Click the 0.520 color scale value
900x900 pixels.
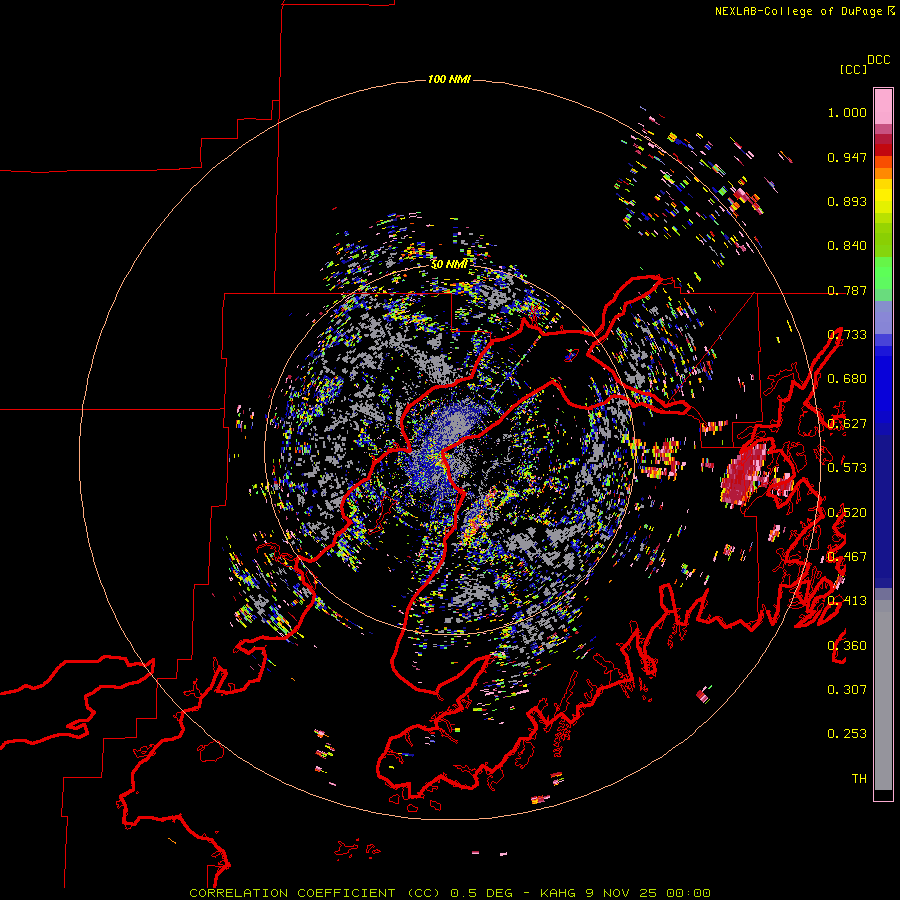click(x=847, y=513)
